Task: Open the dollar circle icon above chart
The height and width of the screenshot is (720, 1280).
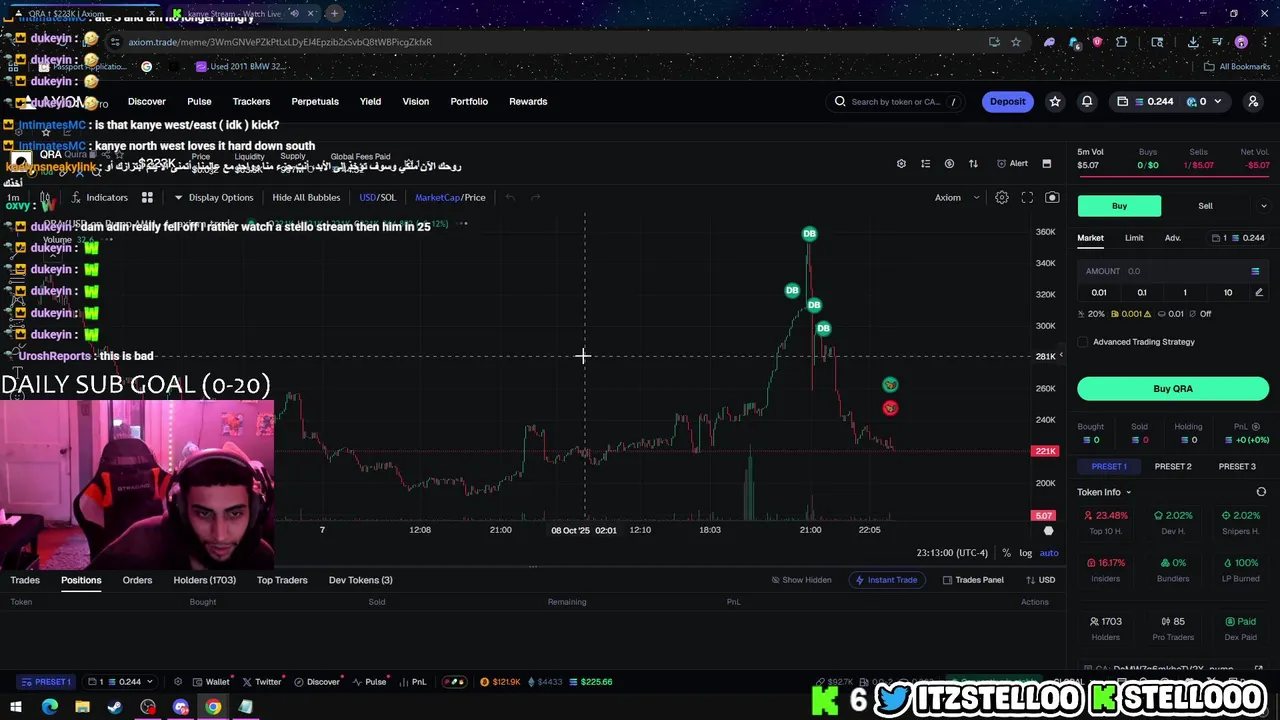Action: pyautogui.click(x=949, y=163)
